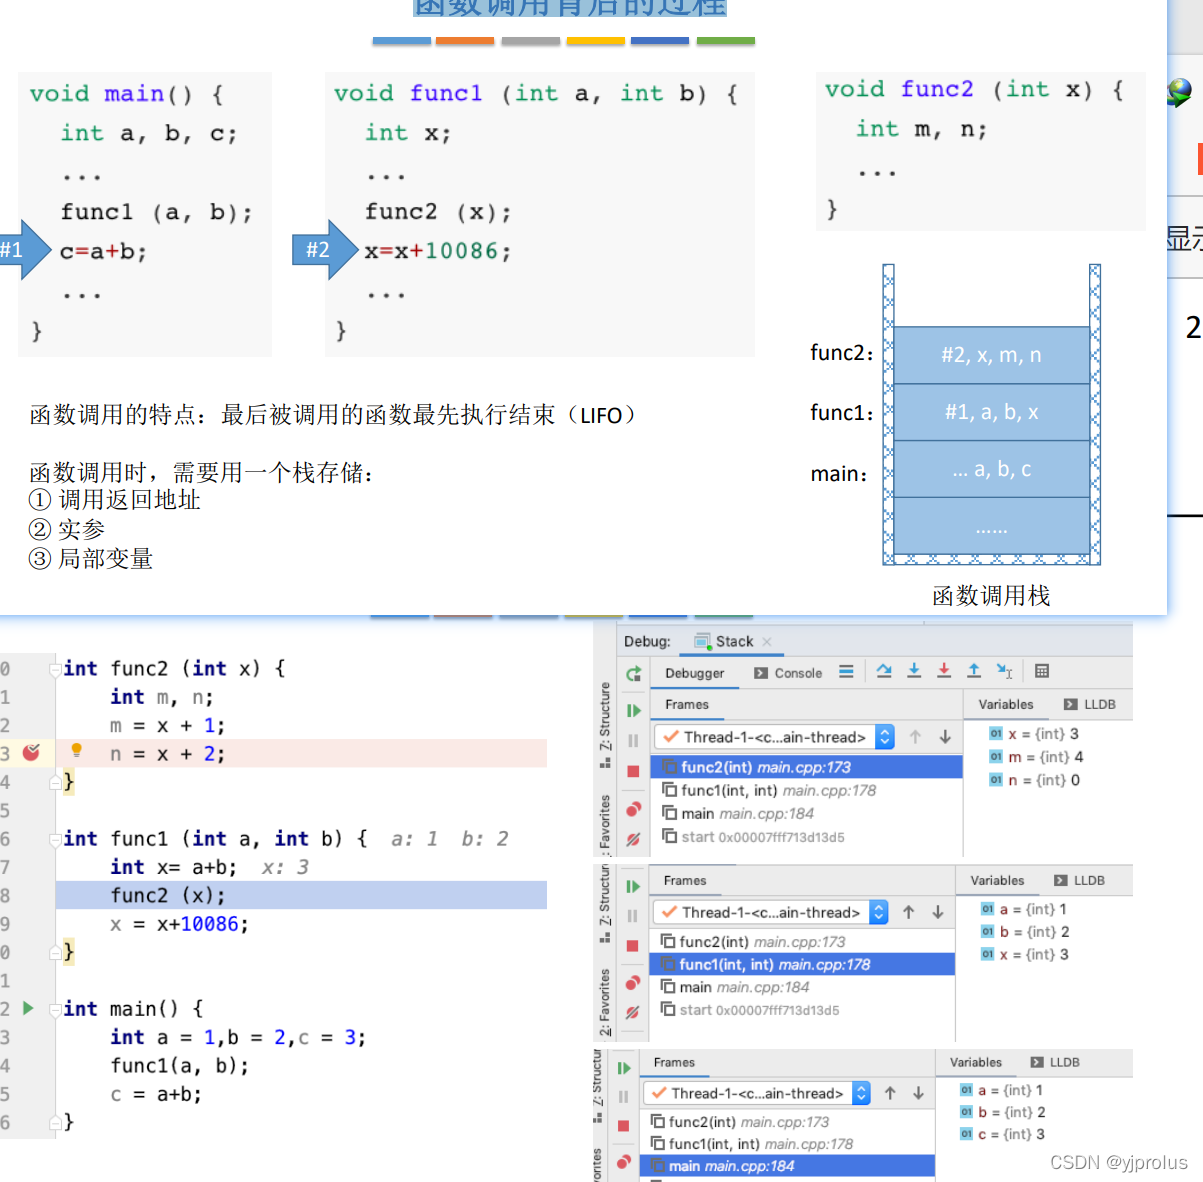Viewport: 1203px width, 1182px height.
Task: Toggle Mute Breakpoints in panel with variables a, b, x
Action: point(632,1013)
